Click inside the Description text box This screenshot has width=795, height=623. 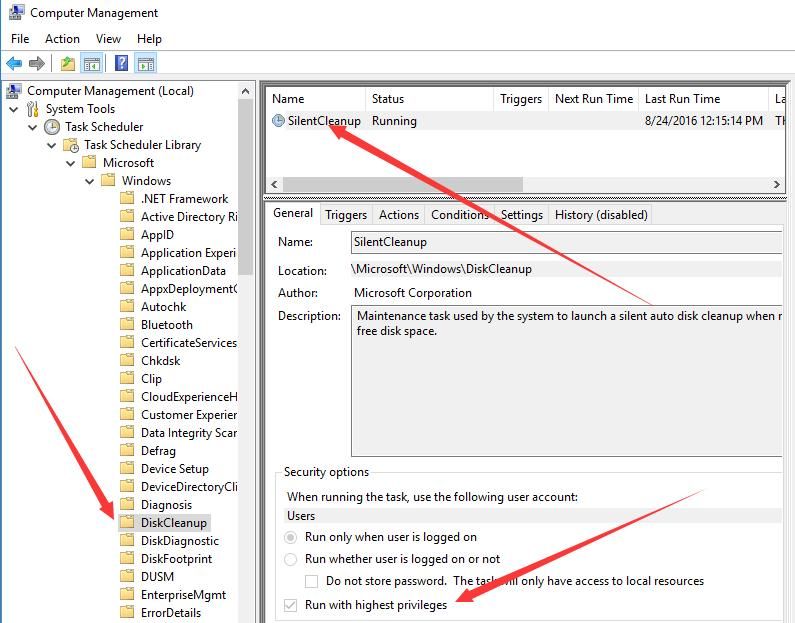(566, 381)
